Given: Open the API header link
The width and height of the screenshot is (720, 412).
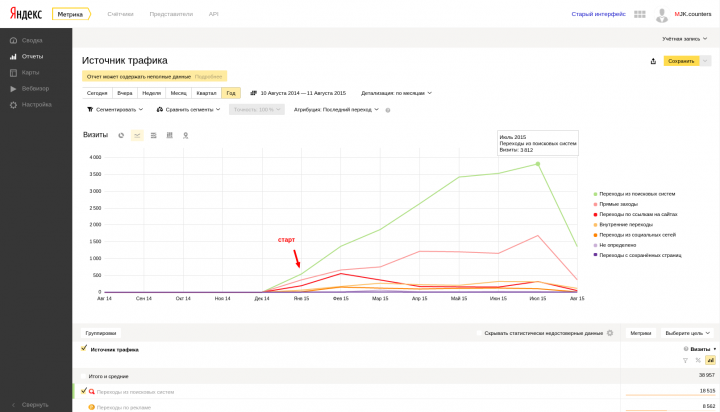Looking at the screenshot, I should tap(214, 14).
